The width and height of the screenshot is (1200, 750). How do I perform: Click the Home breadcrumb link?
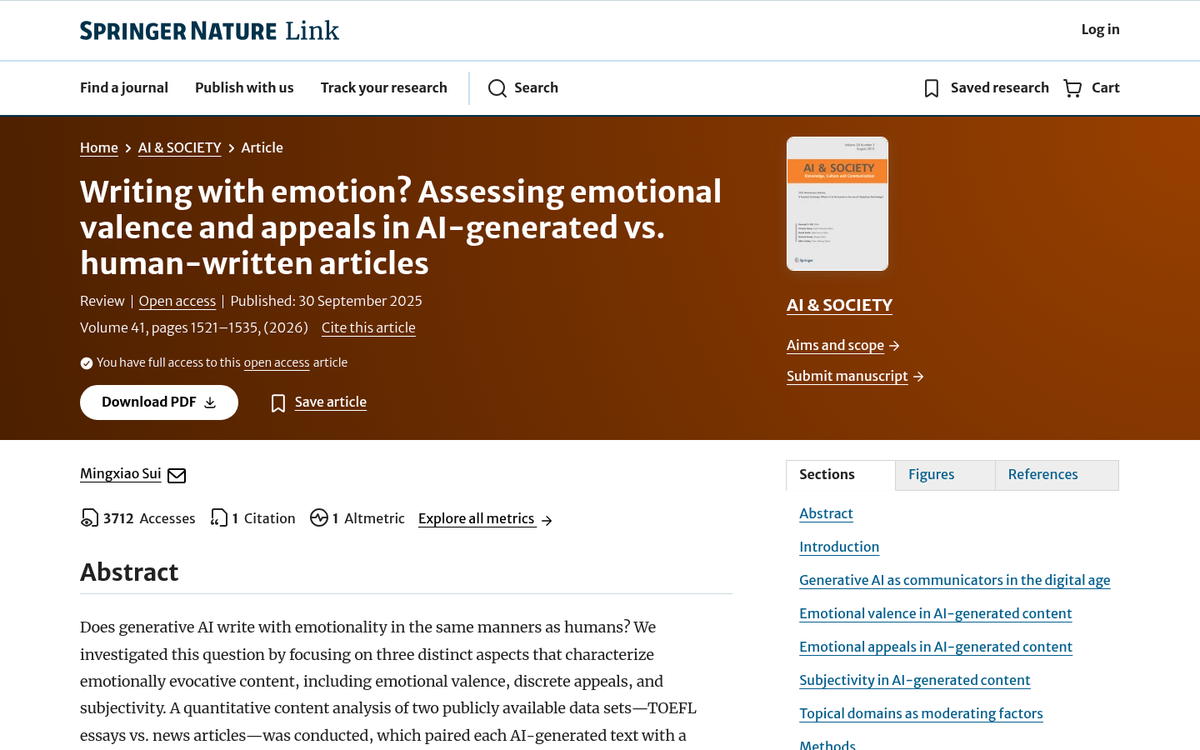coord(99,147)
